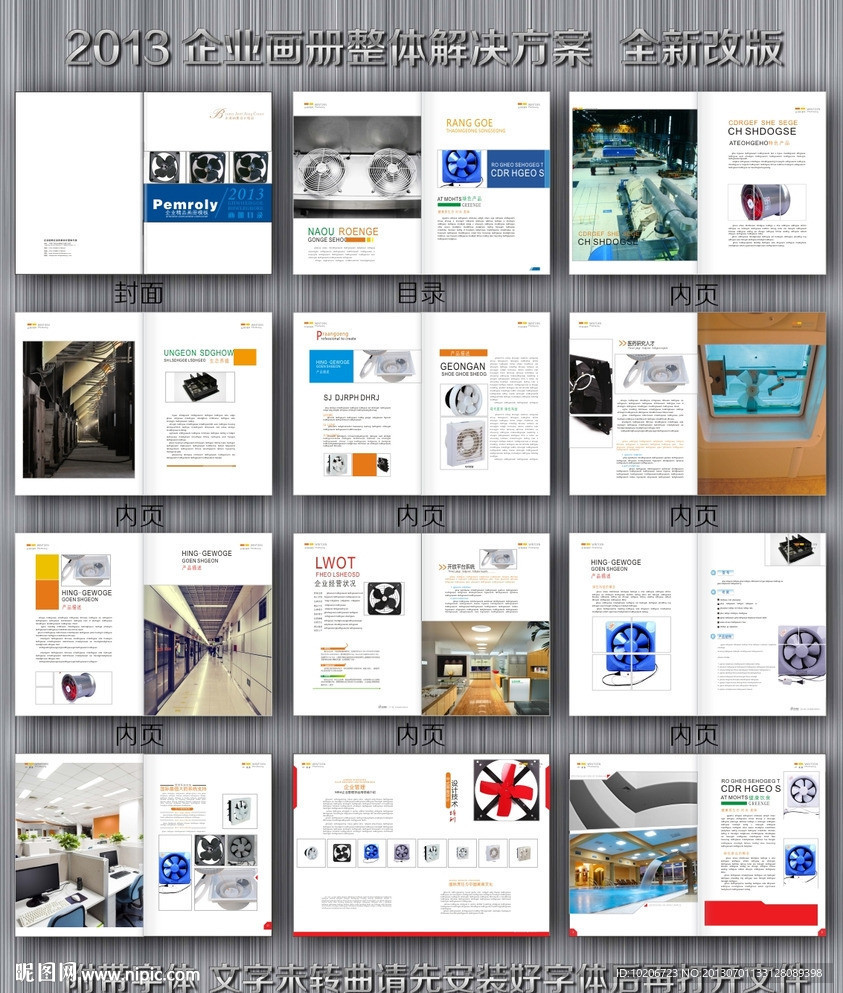Open the silver twin-fan photo in catalog spread
The image size is (843, 993).
click(x=357, y=168)
